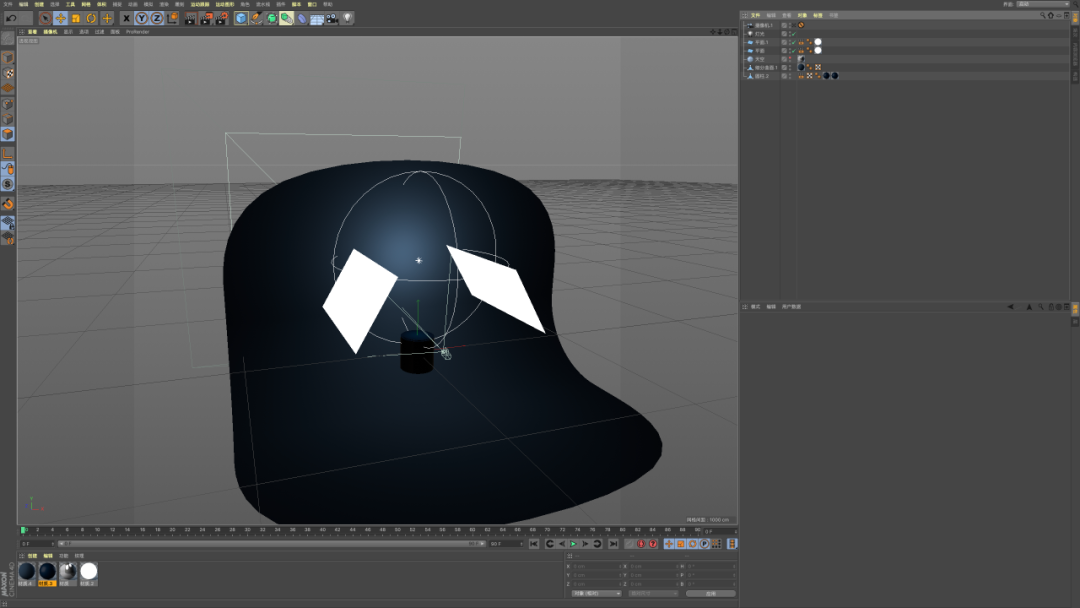The image size is (1080, 608).
Task: Open the Cube primitive object icon
Action: [240, 19]
